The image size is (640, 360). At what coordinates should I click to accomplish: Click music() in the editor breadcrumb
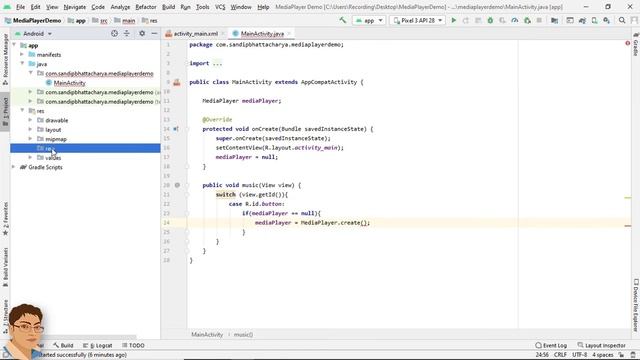click(243, 334)
